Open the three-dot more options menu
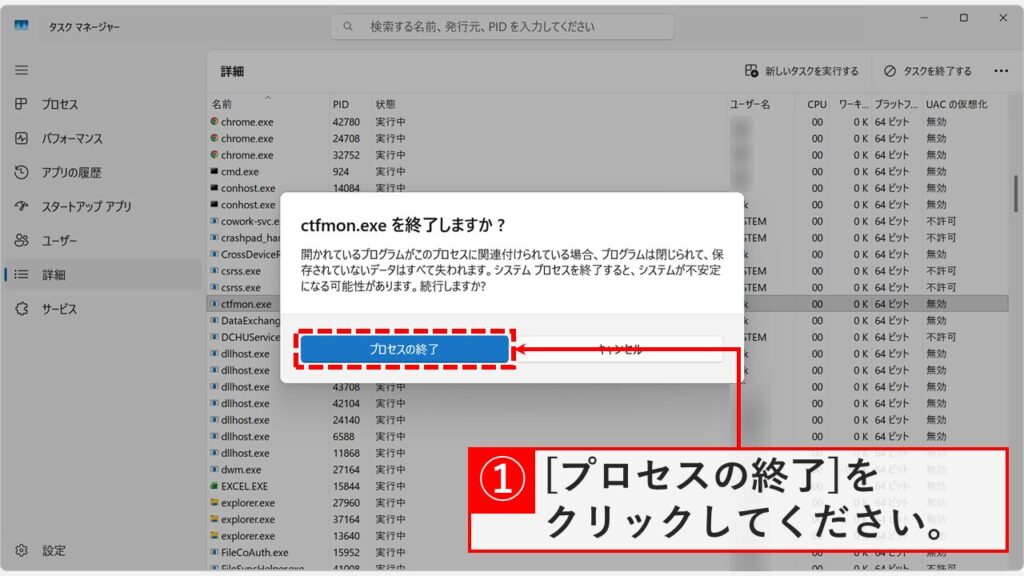Viewport: 1024px width, 576px height. tap(1001, 71)
